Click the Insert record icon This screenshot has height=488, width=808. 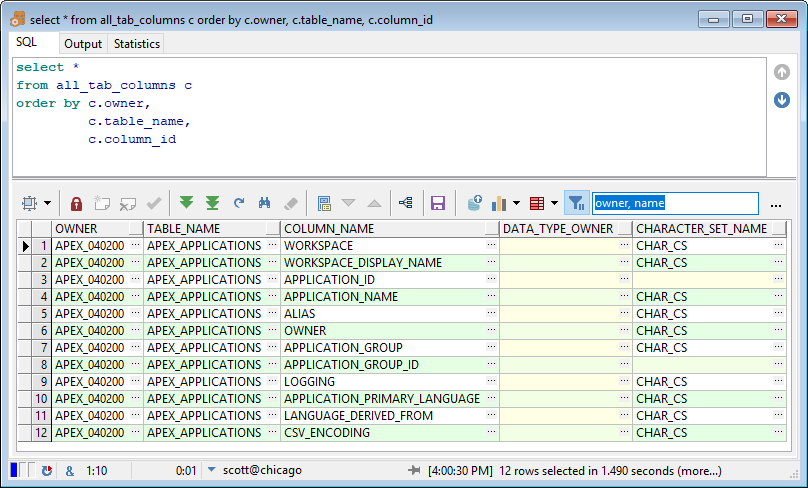(x=102, y=203)
